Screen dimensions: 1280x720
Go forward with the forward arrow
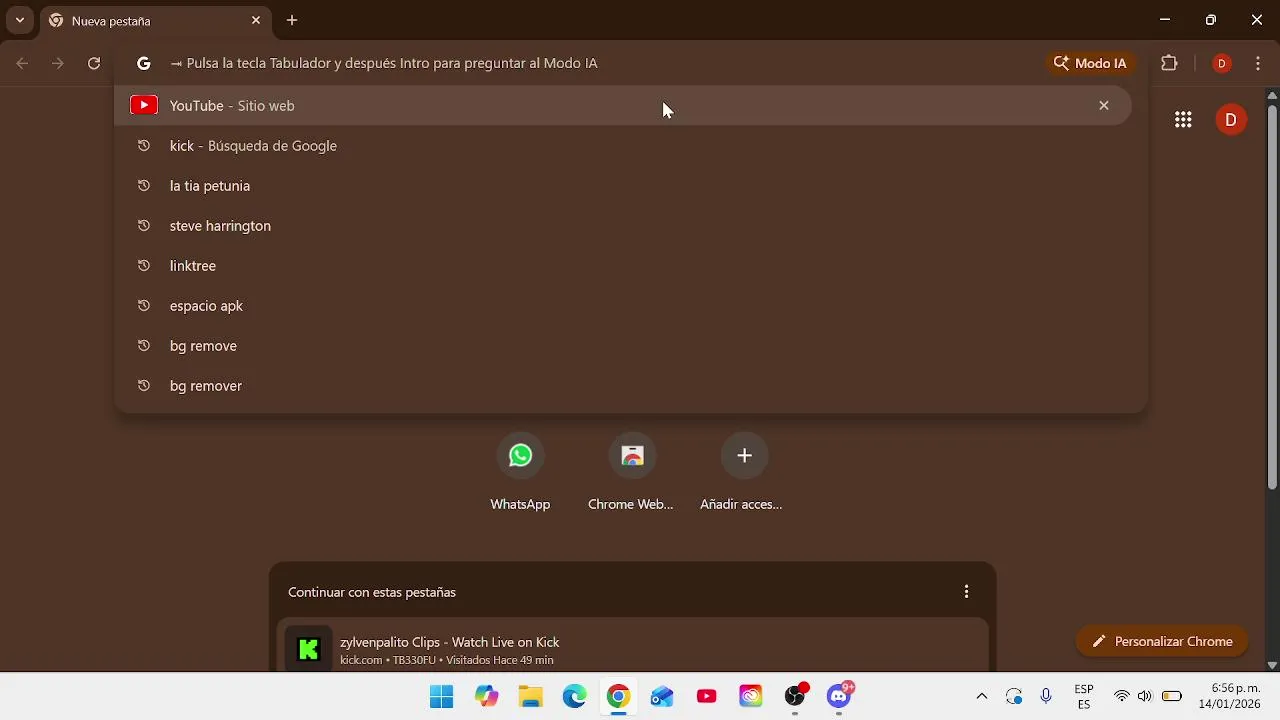pyautogui.click(x=58, y=63)
